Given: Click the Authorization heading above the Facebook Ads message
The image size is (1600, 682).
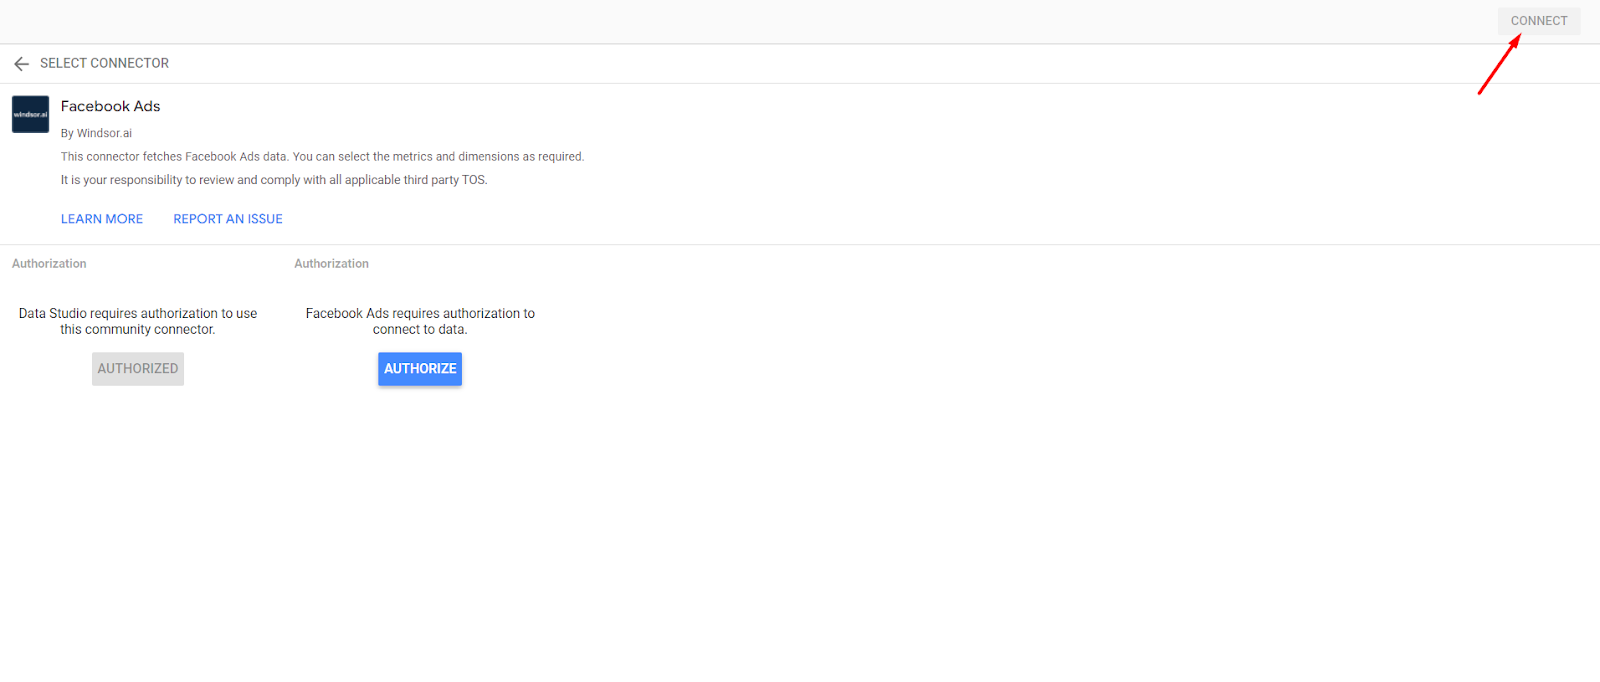Looking at the screenshot, I should click(331, 264).
